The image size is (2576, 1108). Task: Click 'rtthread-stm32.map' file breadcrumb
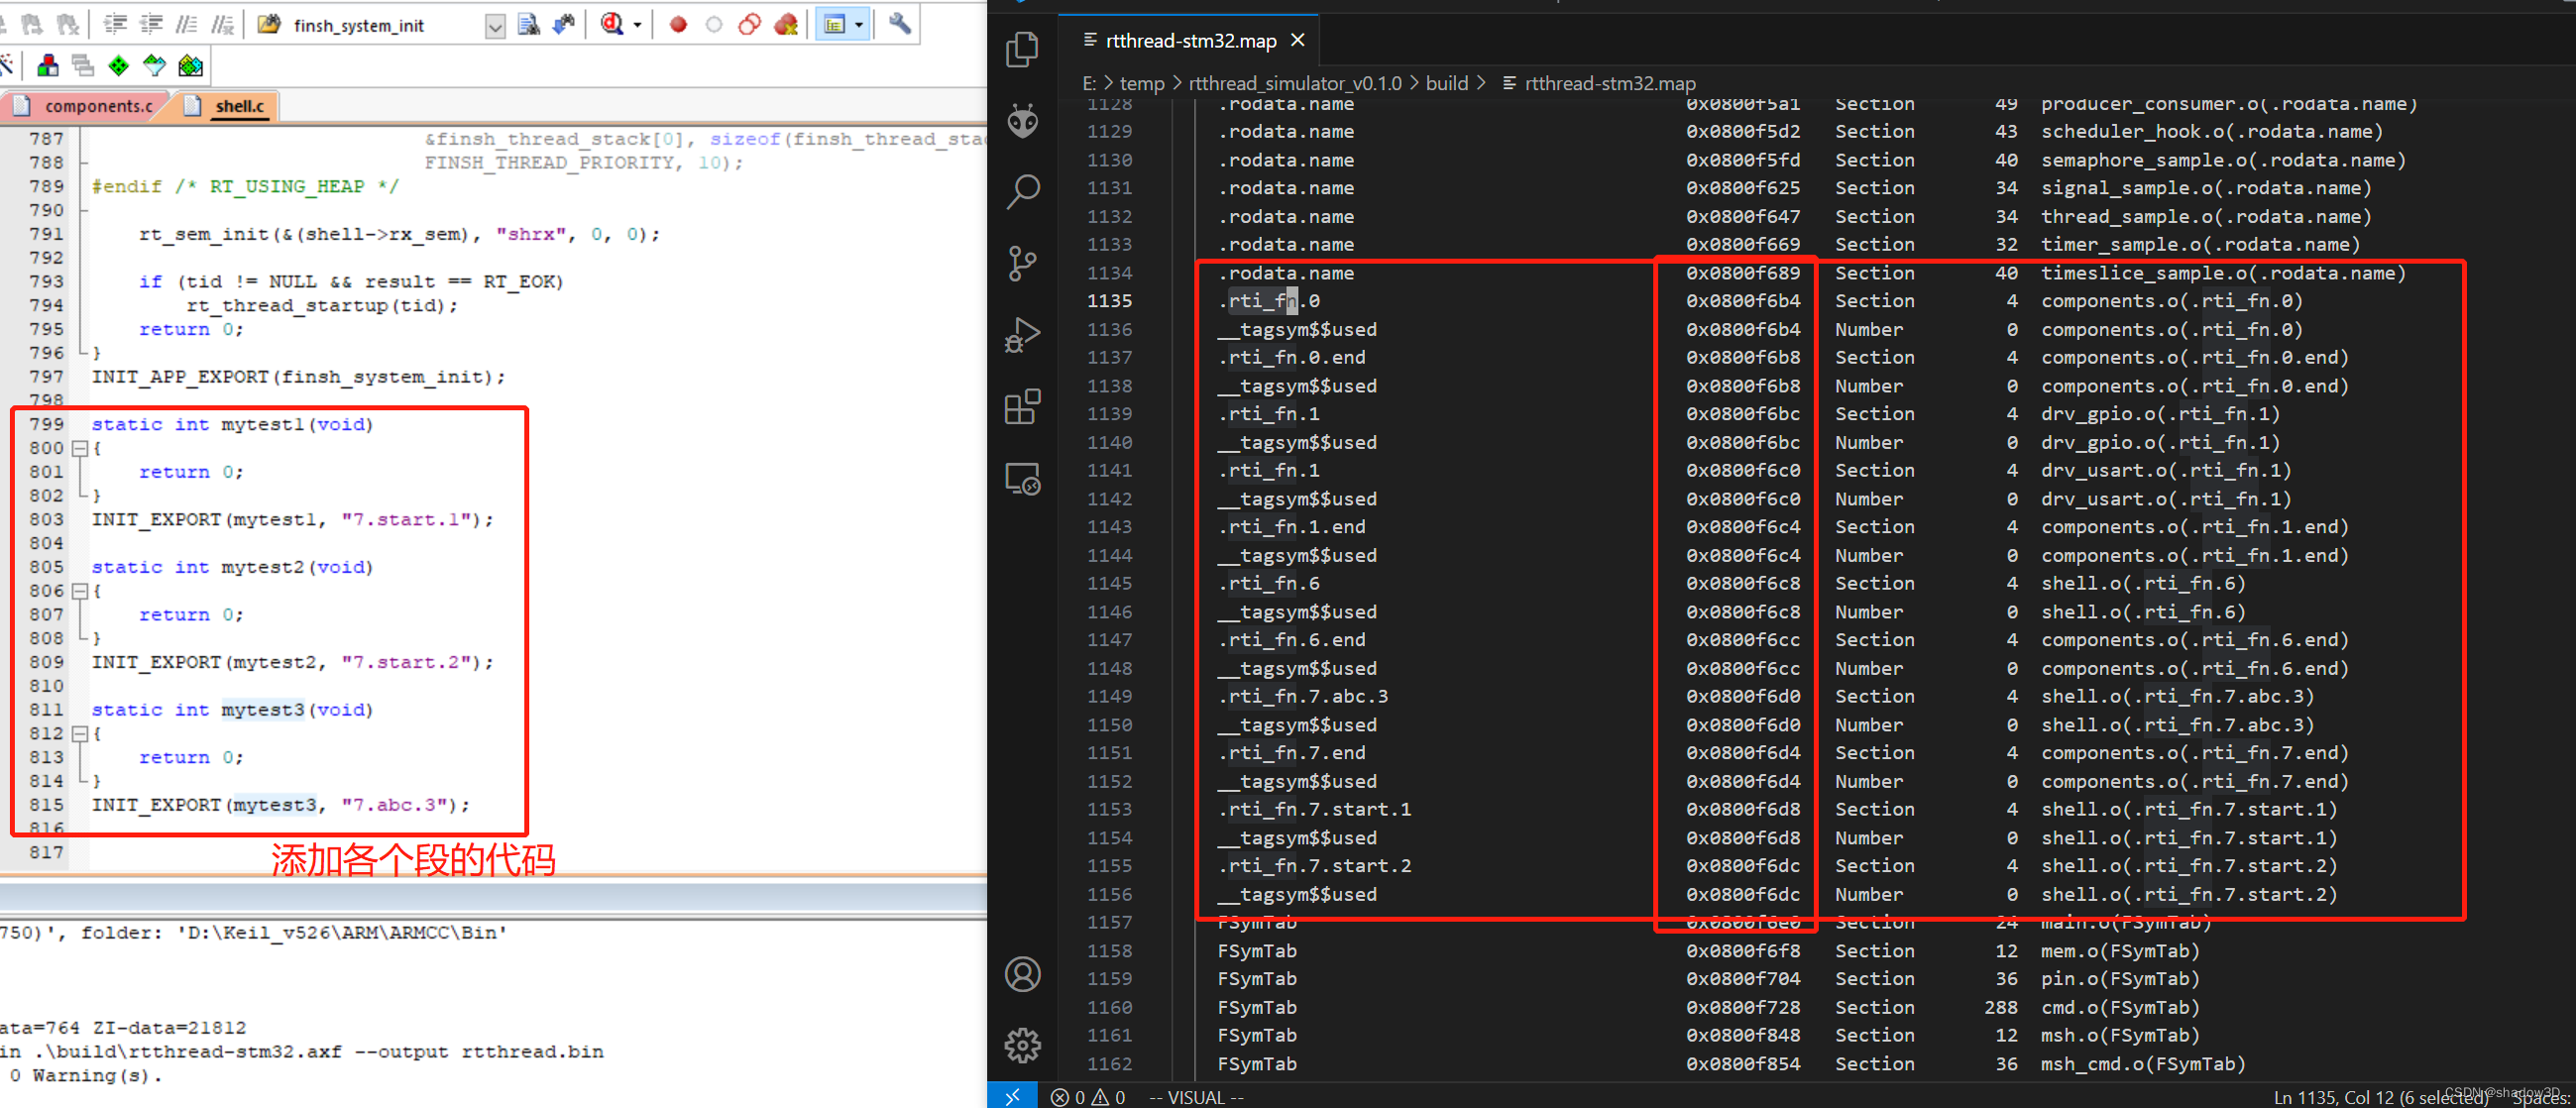coord(1610,83)
